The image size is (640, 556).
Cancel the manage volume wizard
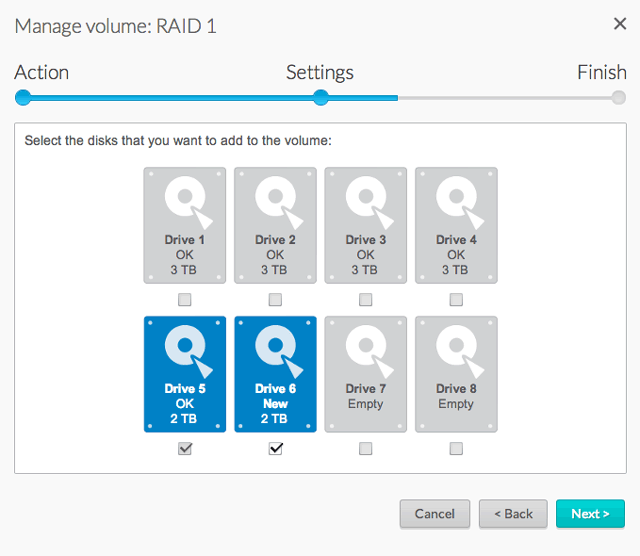click(434, 514)
